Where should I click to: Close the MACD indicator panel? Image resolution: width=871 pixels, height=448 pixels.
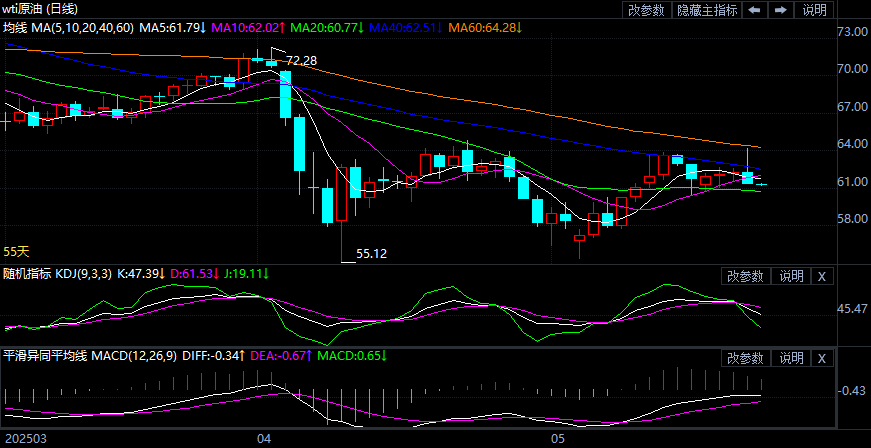[822, 358]
